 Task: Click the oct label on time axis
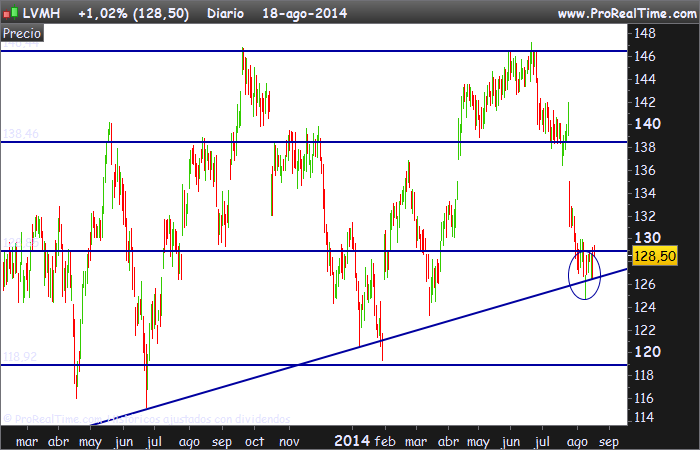coord(255,442)
